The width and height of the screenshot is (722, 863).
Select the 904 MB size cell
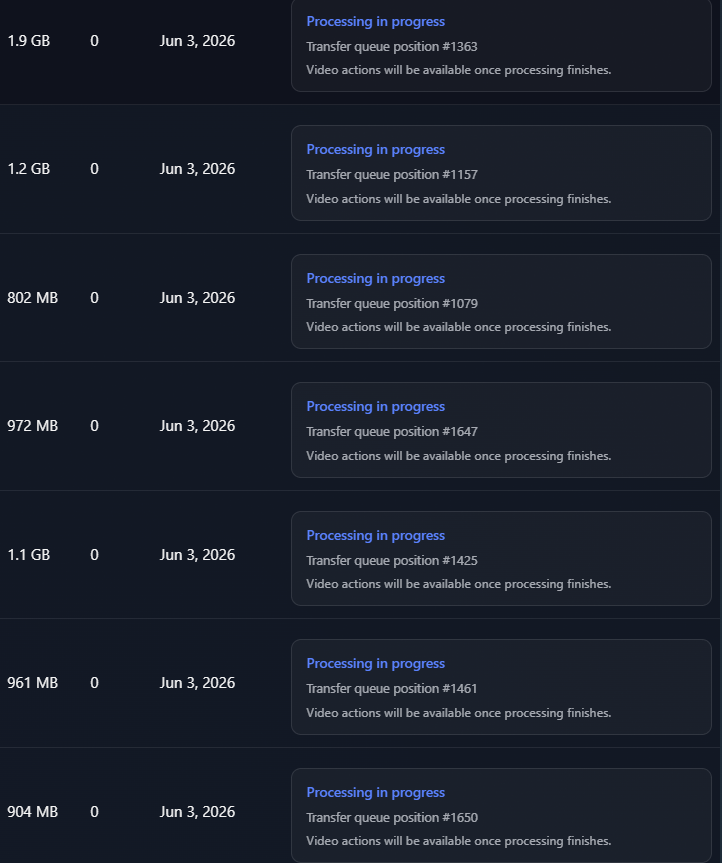[32, 812]
